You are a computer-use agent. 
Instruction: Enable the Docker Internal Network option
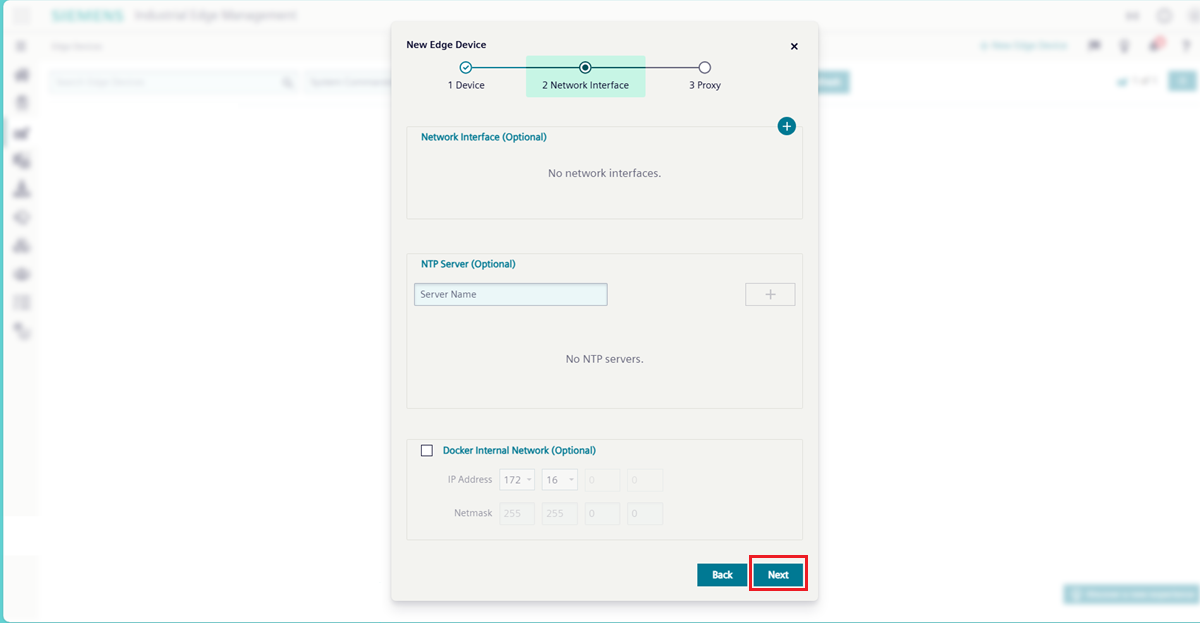point(426,450)
